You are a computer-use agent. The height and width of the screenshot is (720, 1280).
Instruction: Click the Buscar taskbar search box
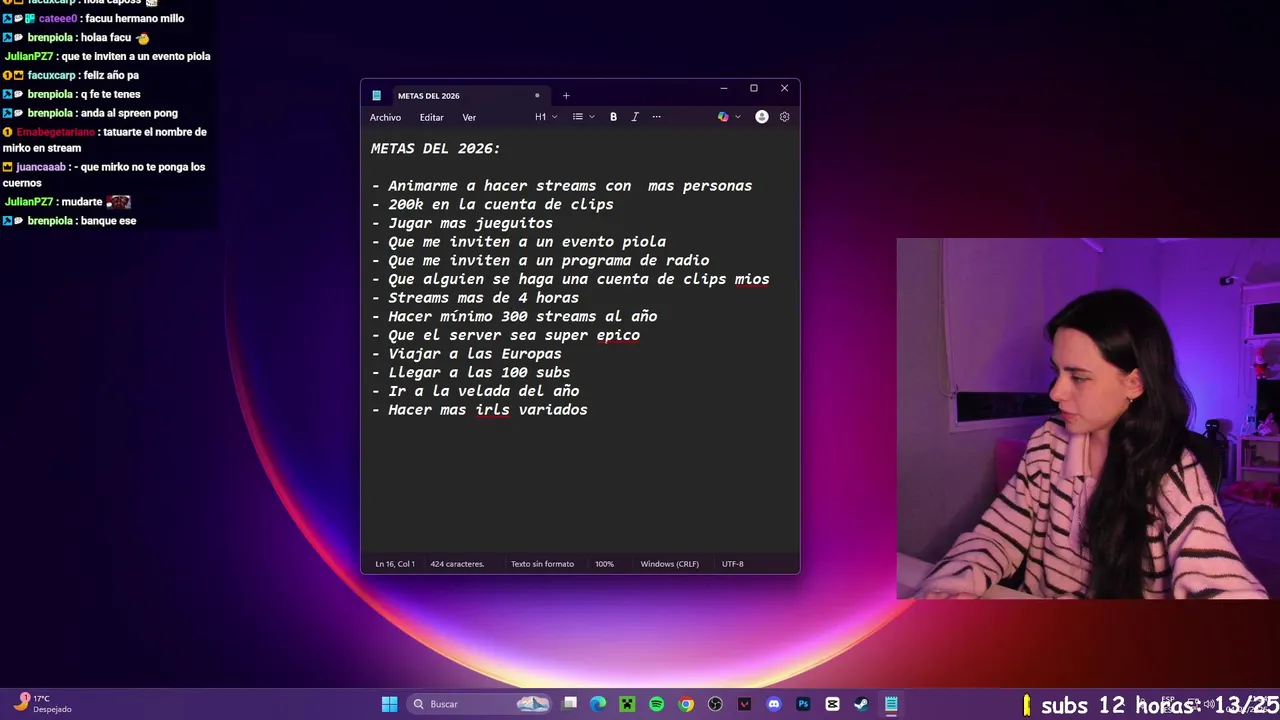point(480,704)
